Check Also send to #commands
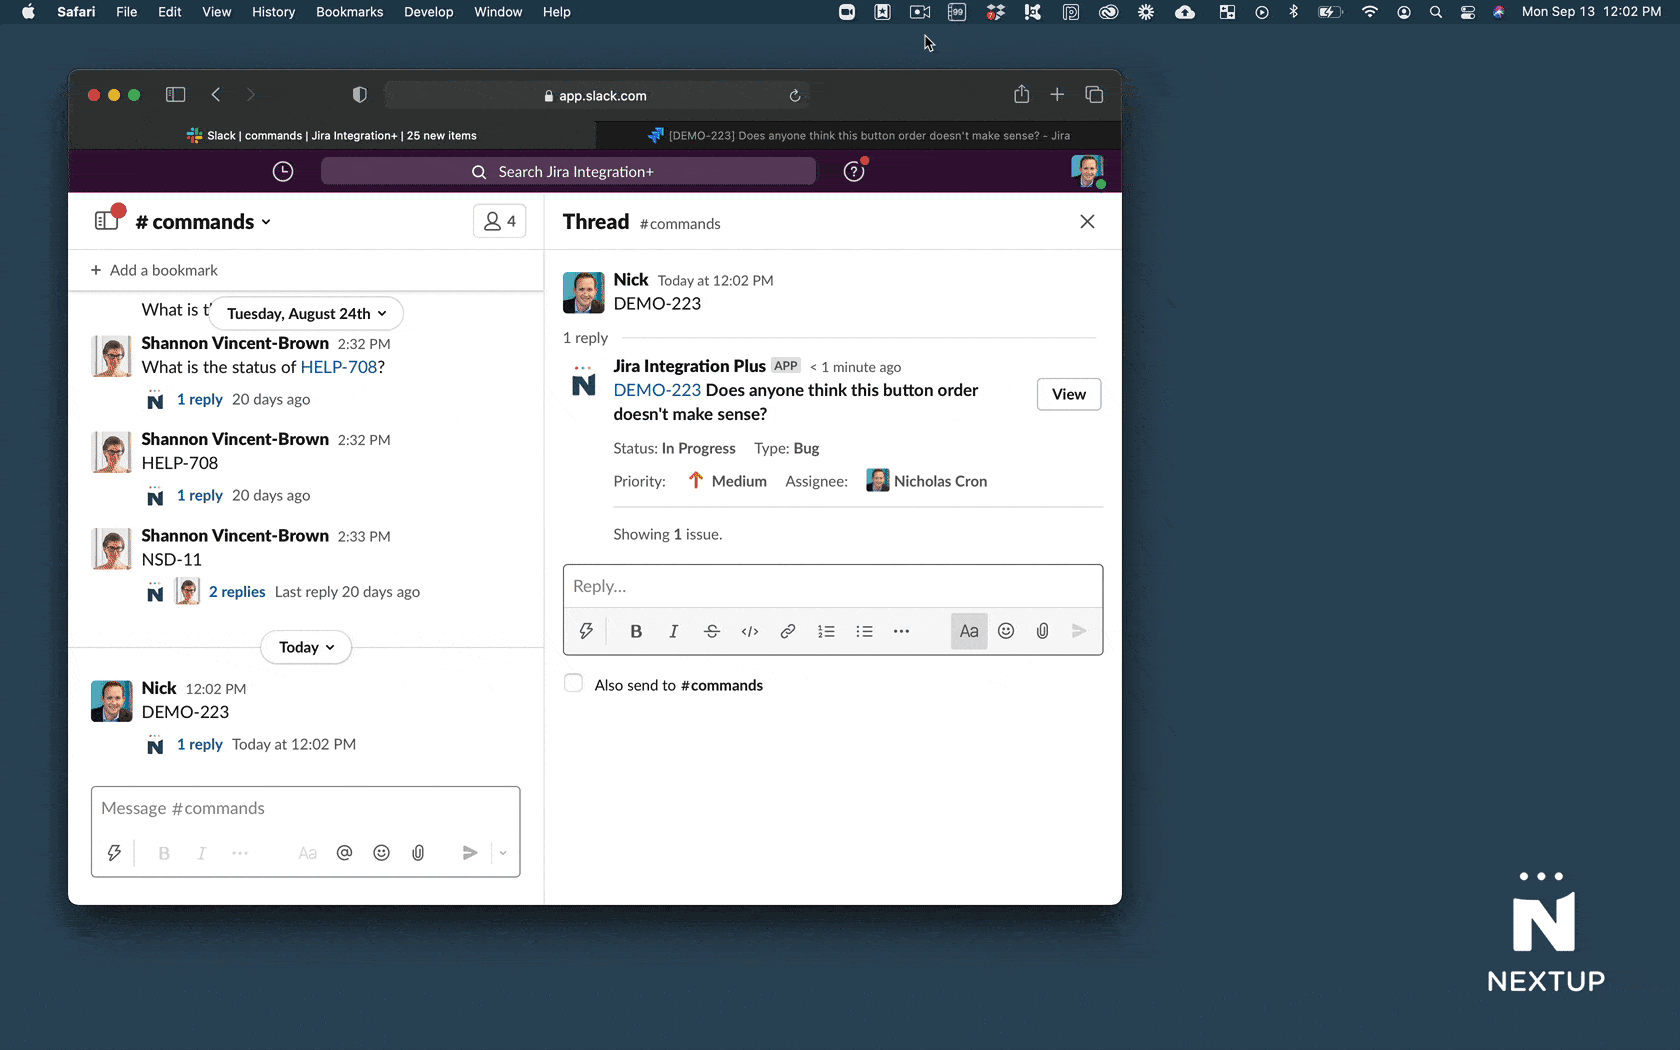1680x1050 pixels. 573,684
